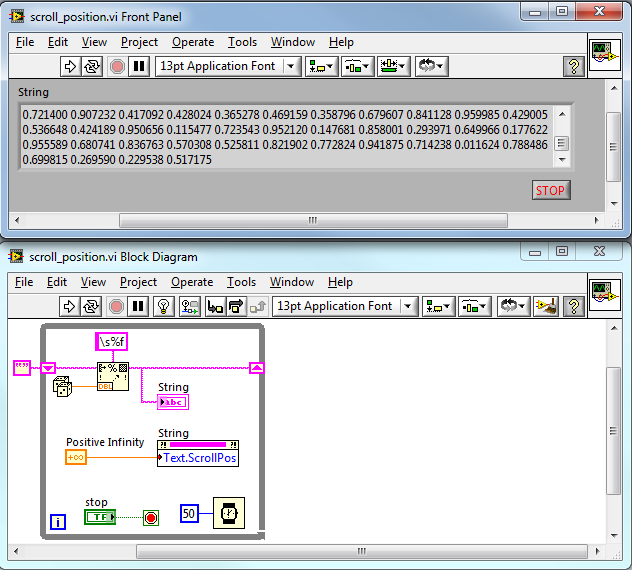Click Abort Execution in Front Panel toolbar
The image size is (632, 570).
[x=117, y=66]
